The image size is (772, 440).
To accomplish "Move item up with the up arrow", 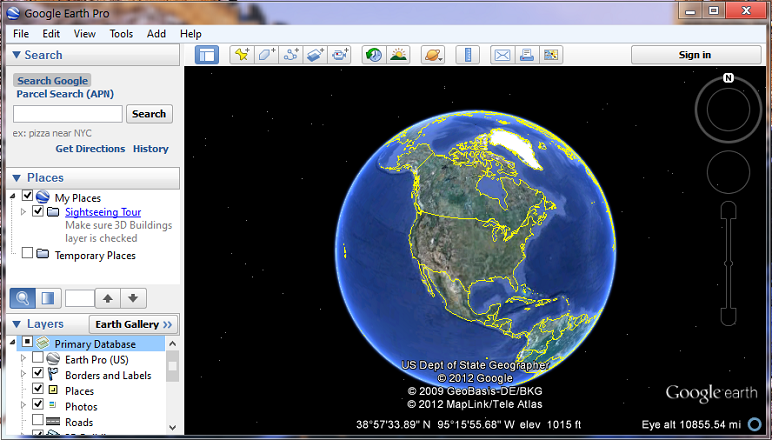I will (108, 298).
